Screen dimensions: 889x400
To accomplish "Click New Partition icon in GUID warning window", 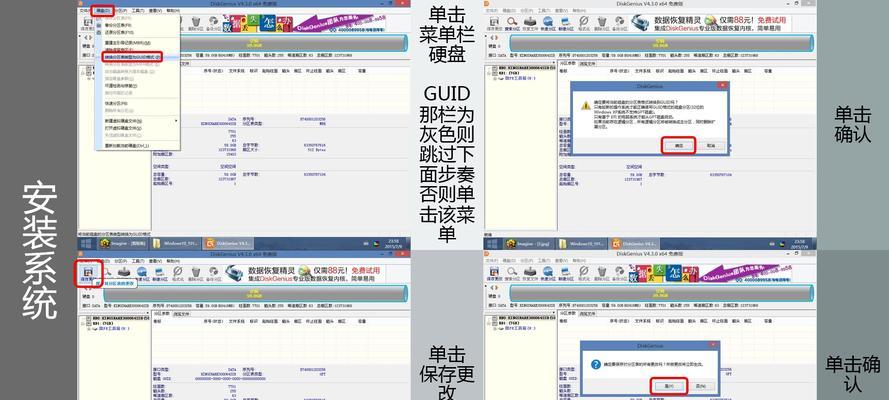I will [x=566, y=24].
